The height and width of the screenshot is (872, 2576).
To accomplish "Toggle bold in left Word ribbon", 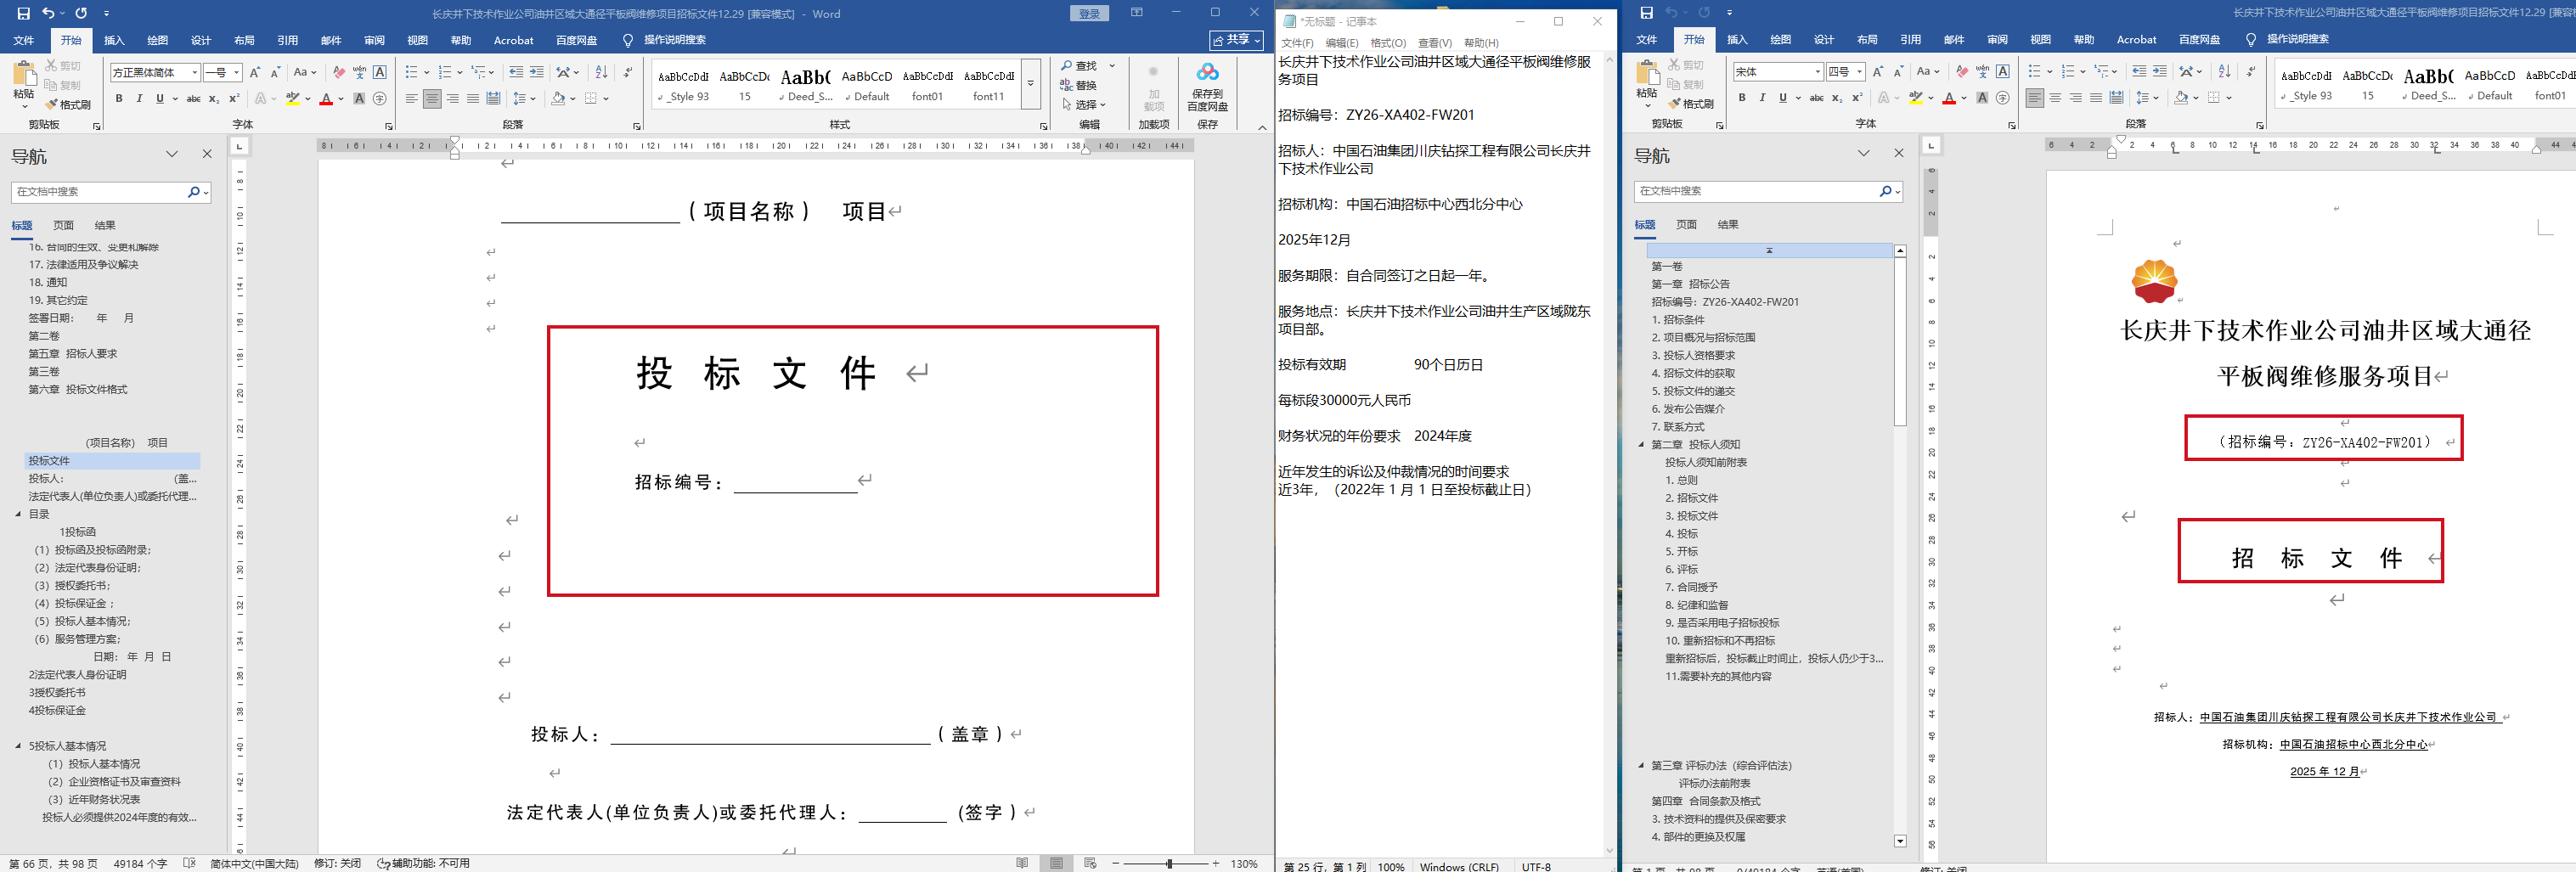I will (119, 98).
